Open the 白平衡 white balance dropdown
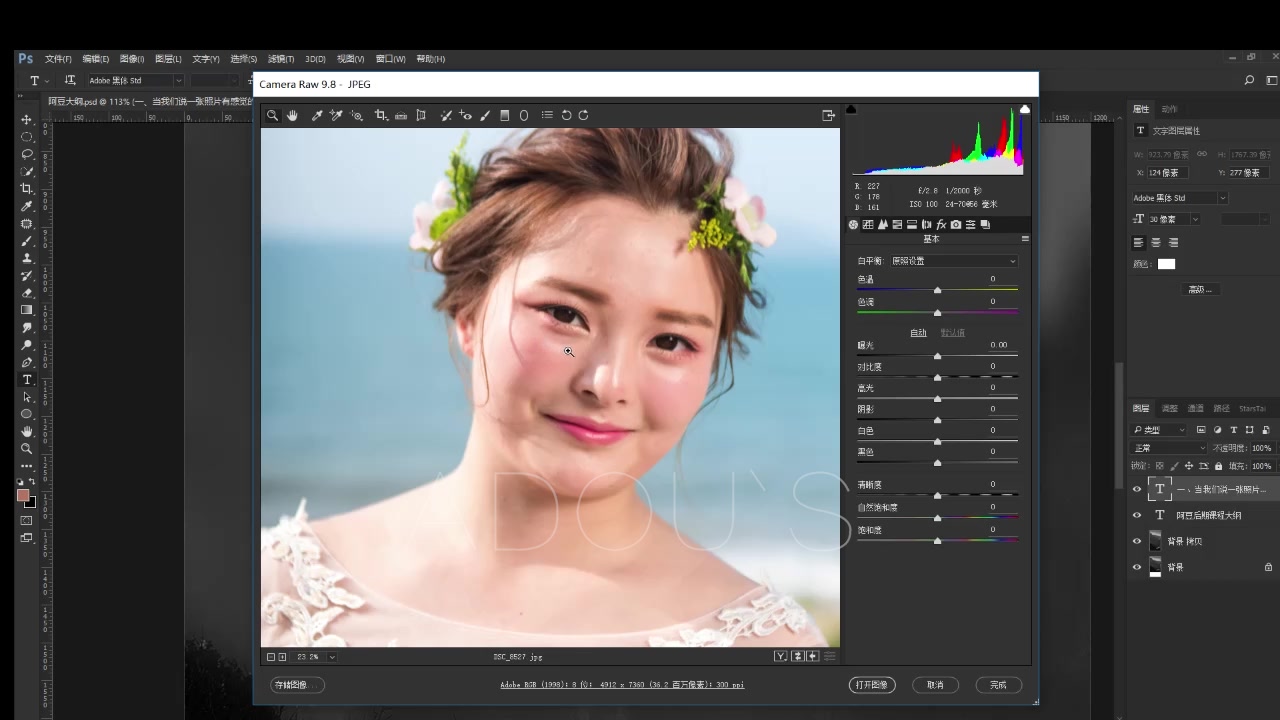The height and width of the screenshot is (720, 1280). tap(953, 261)
